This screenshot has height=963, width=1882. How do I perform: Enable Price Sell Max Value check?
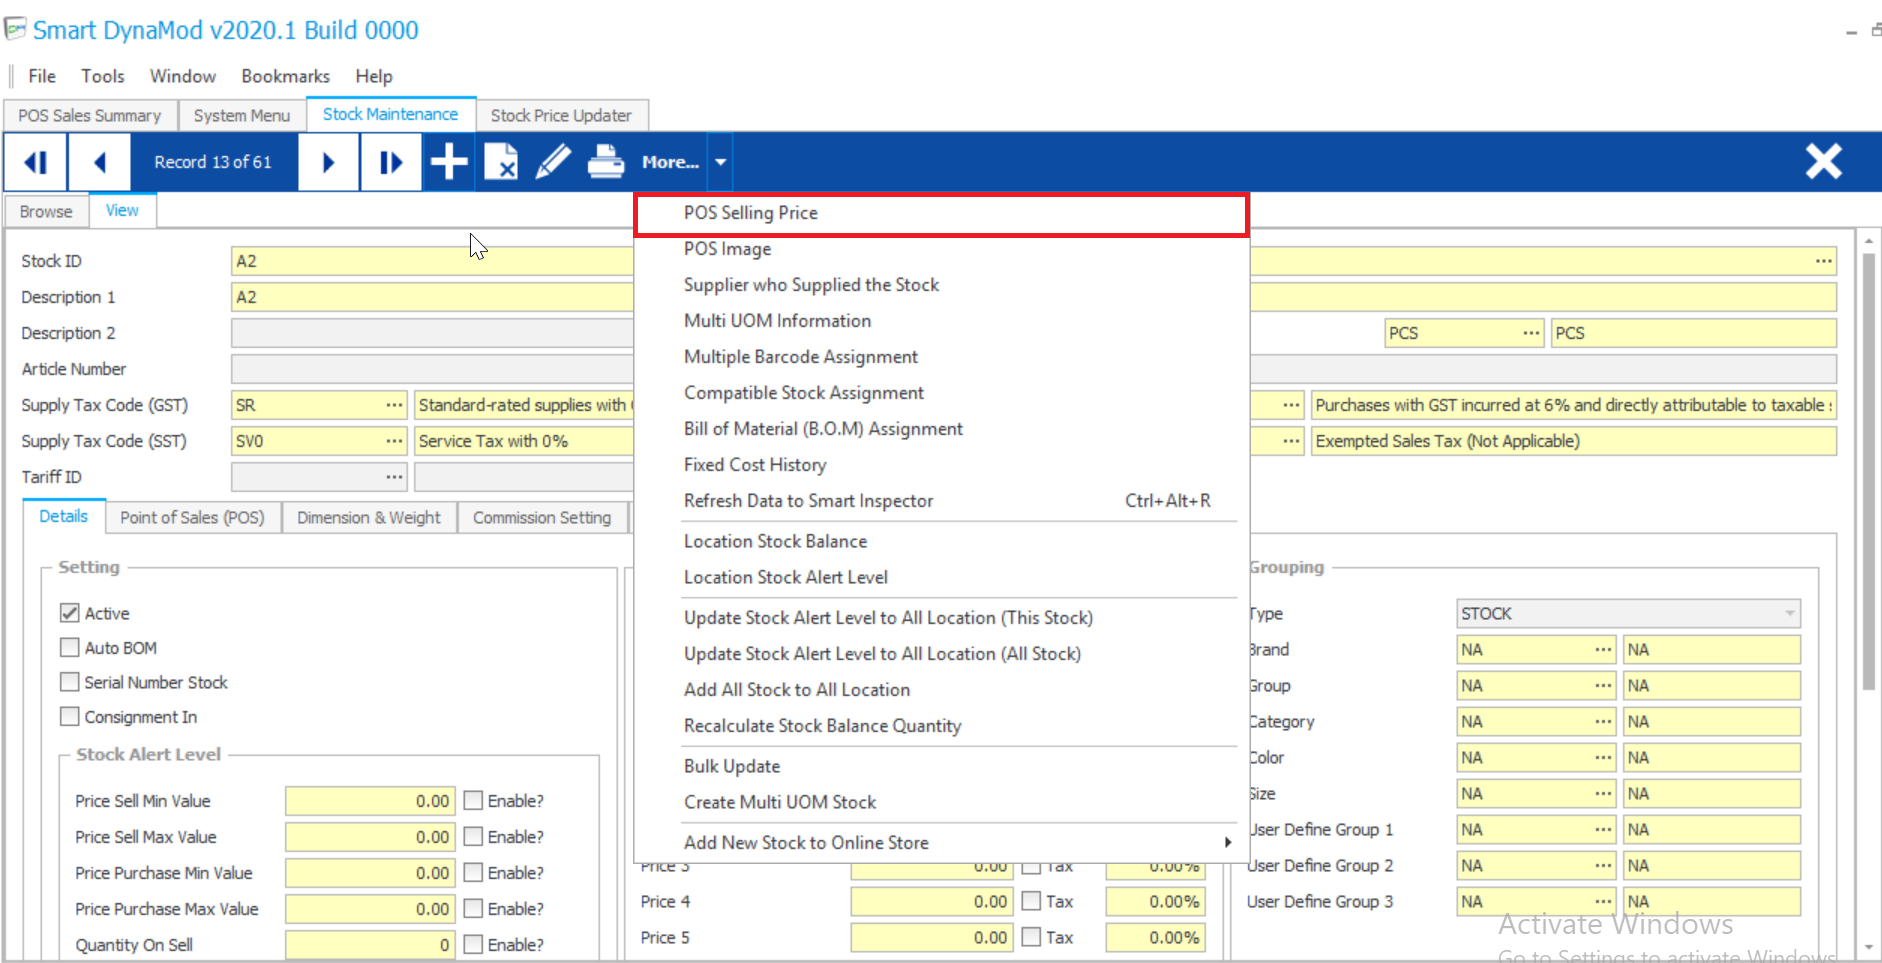[473, 837]
